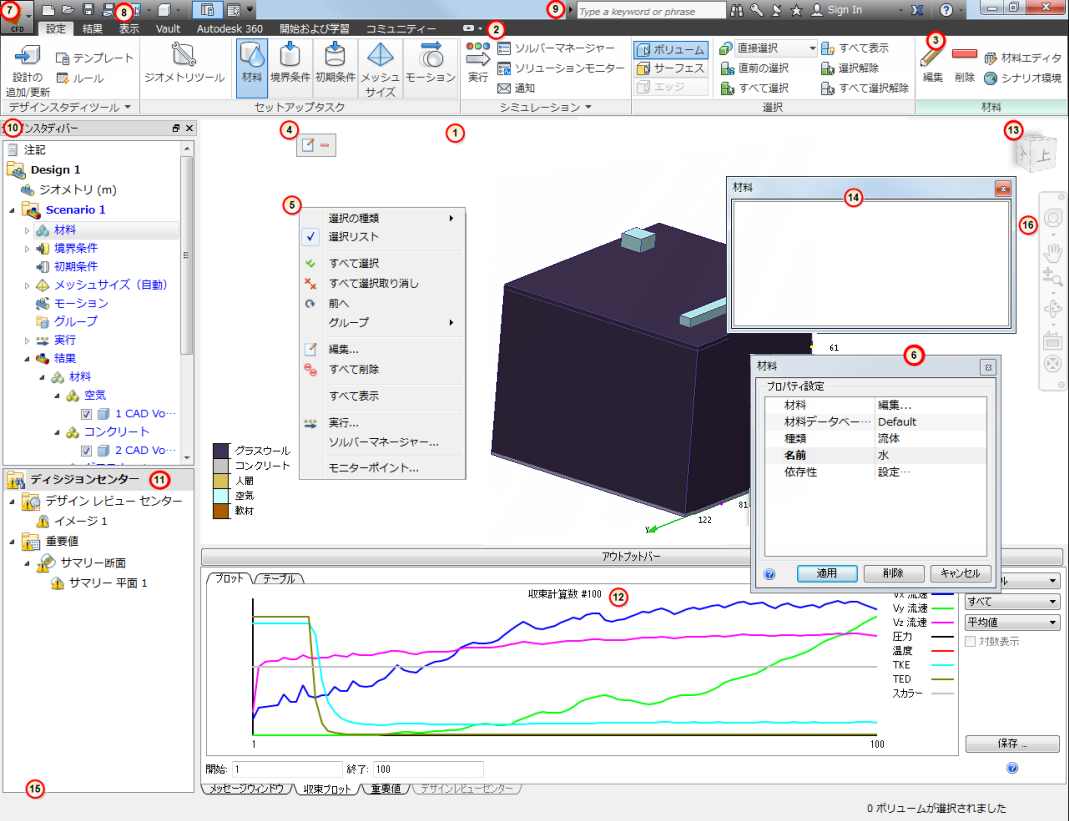The height and width of the screenshot is (821, 1069).
Task: Click the help icon in the 材料 dialog
Action: pos(770,574)
